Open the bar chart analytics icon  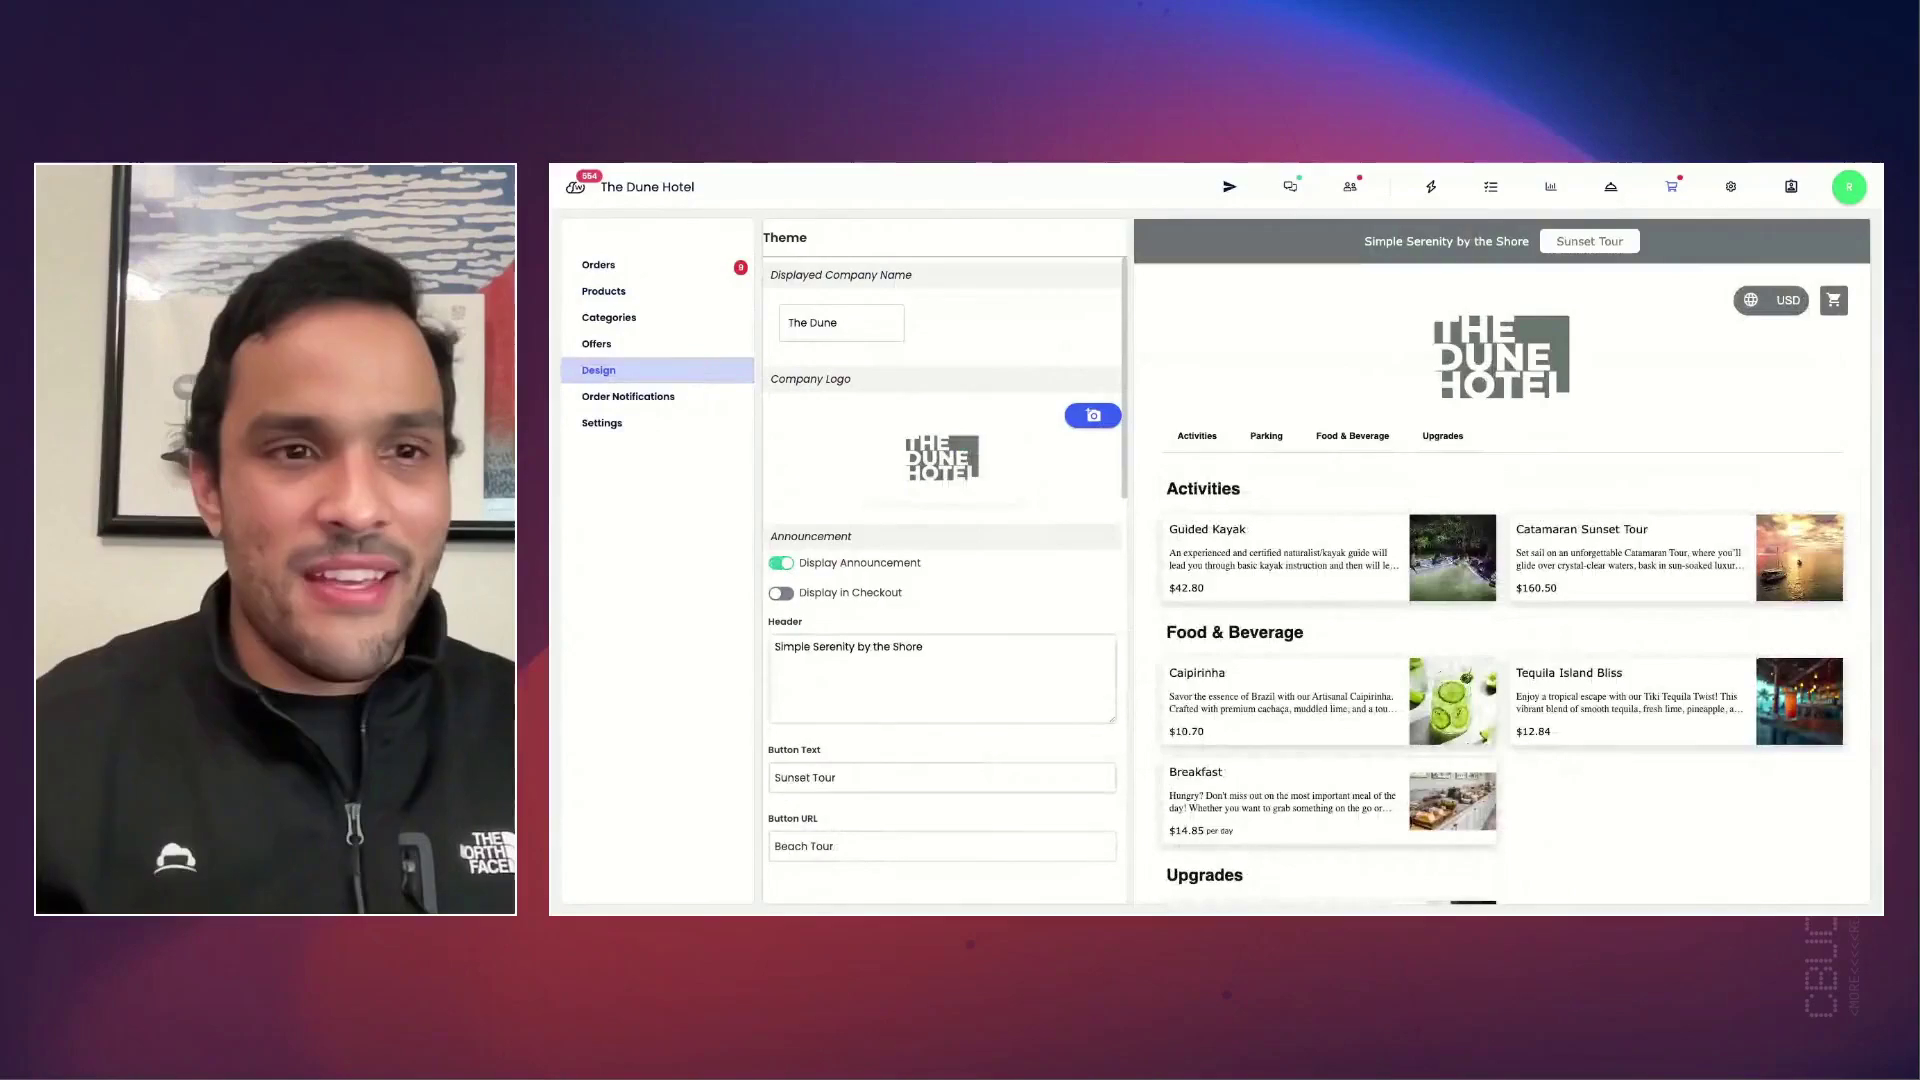[1551, 187]
